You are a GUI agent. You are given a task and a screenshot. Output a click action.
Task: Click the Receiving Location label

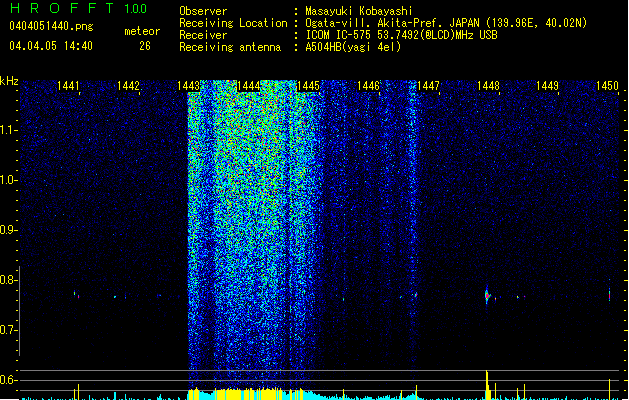tap(233, 23)
